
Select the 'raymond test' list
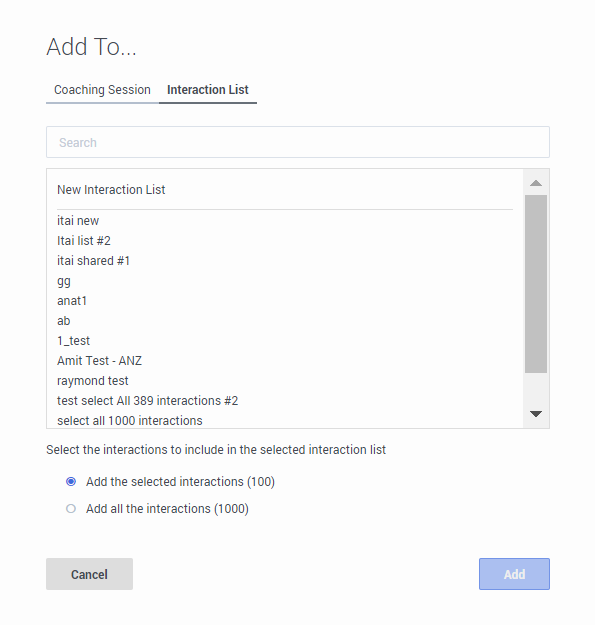coord(285,381)
